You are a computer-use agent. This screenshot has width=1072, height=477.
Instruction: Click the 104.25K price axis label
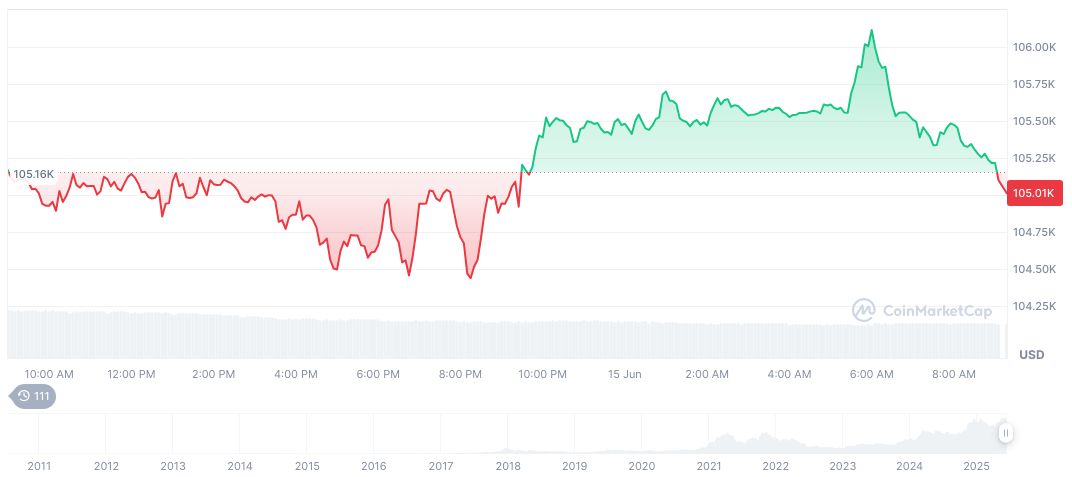tap(1035, 306)
